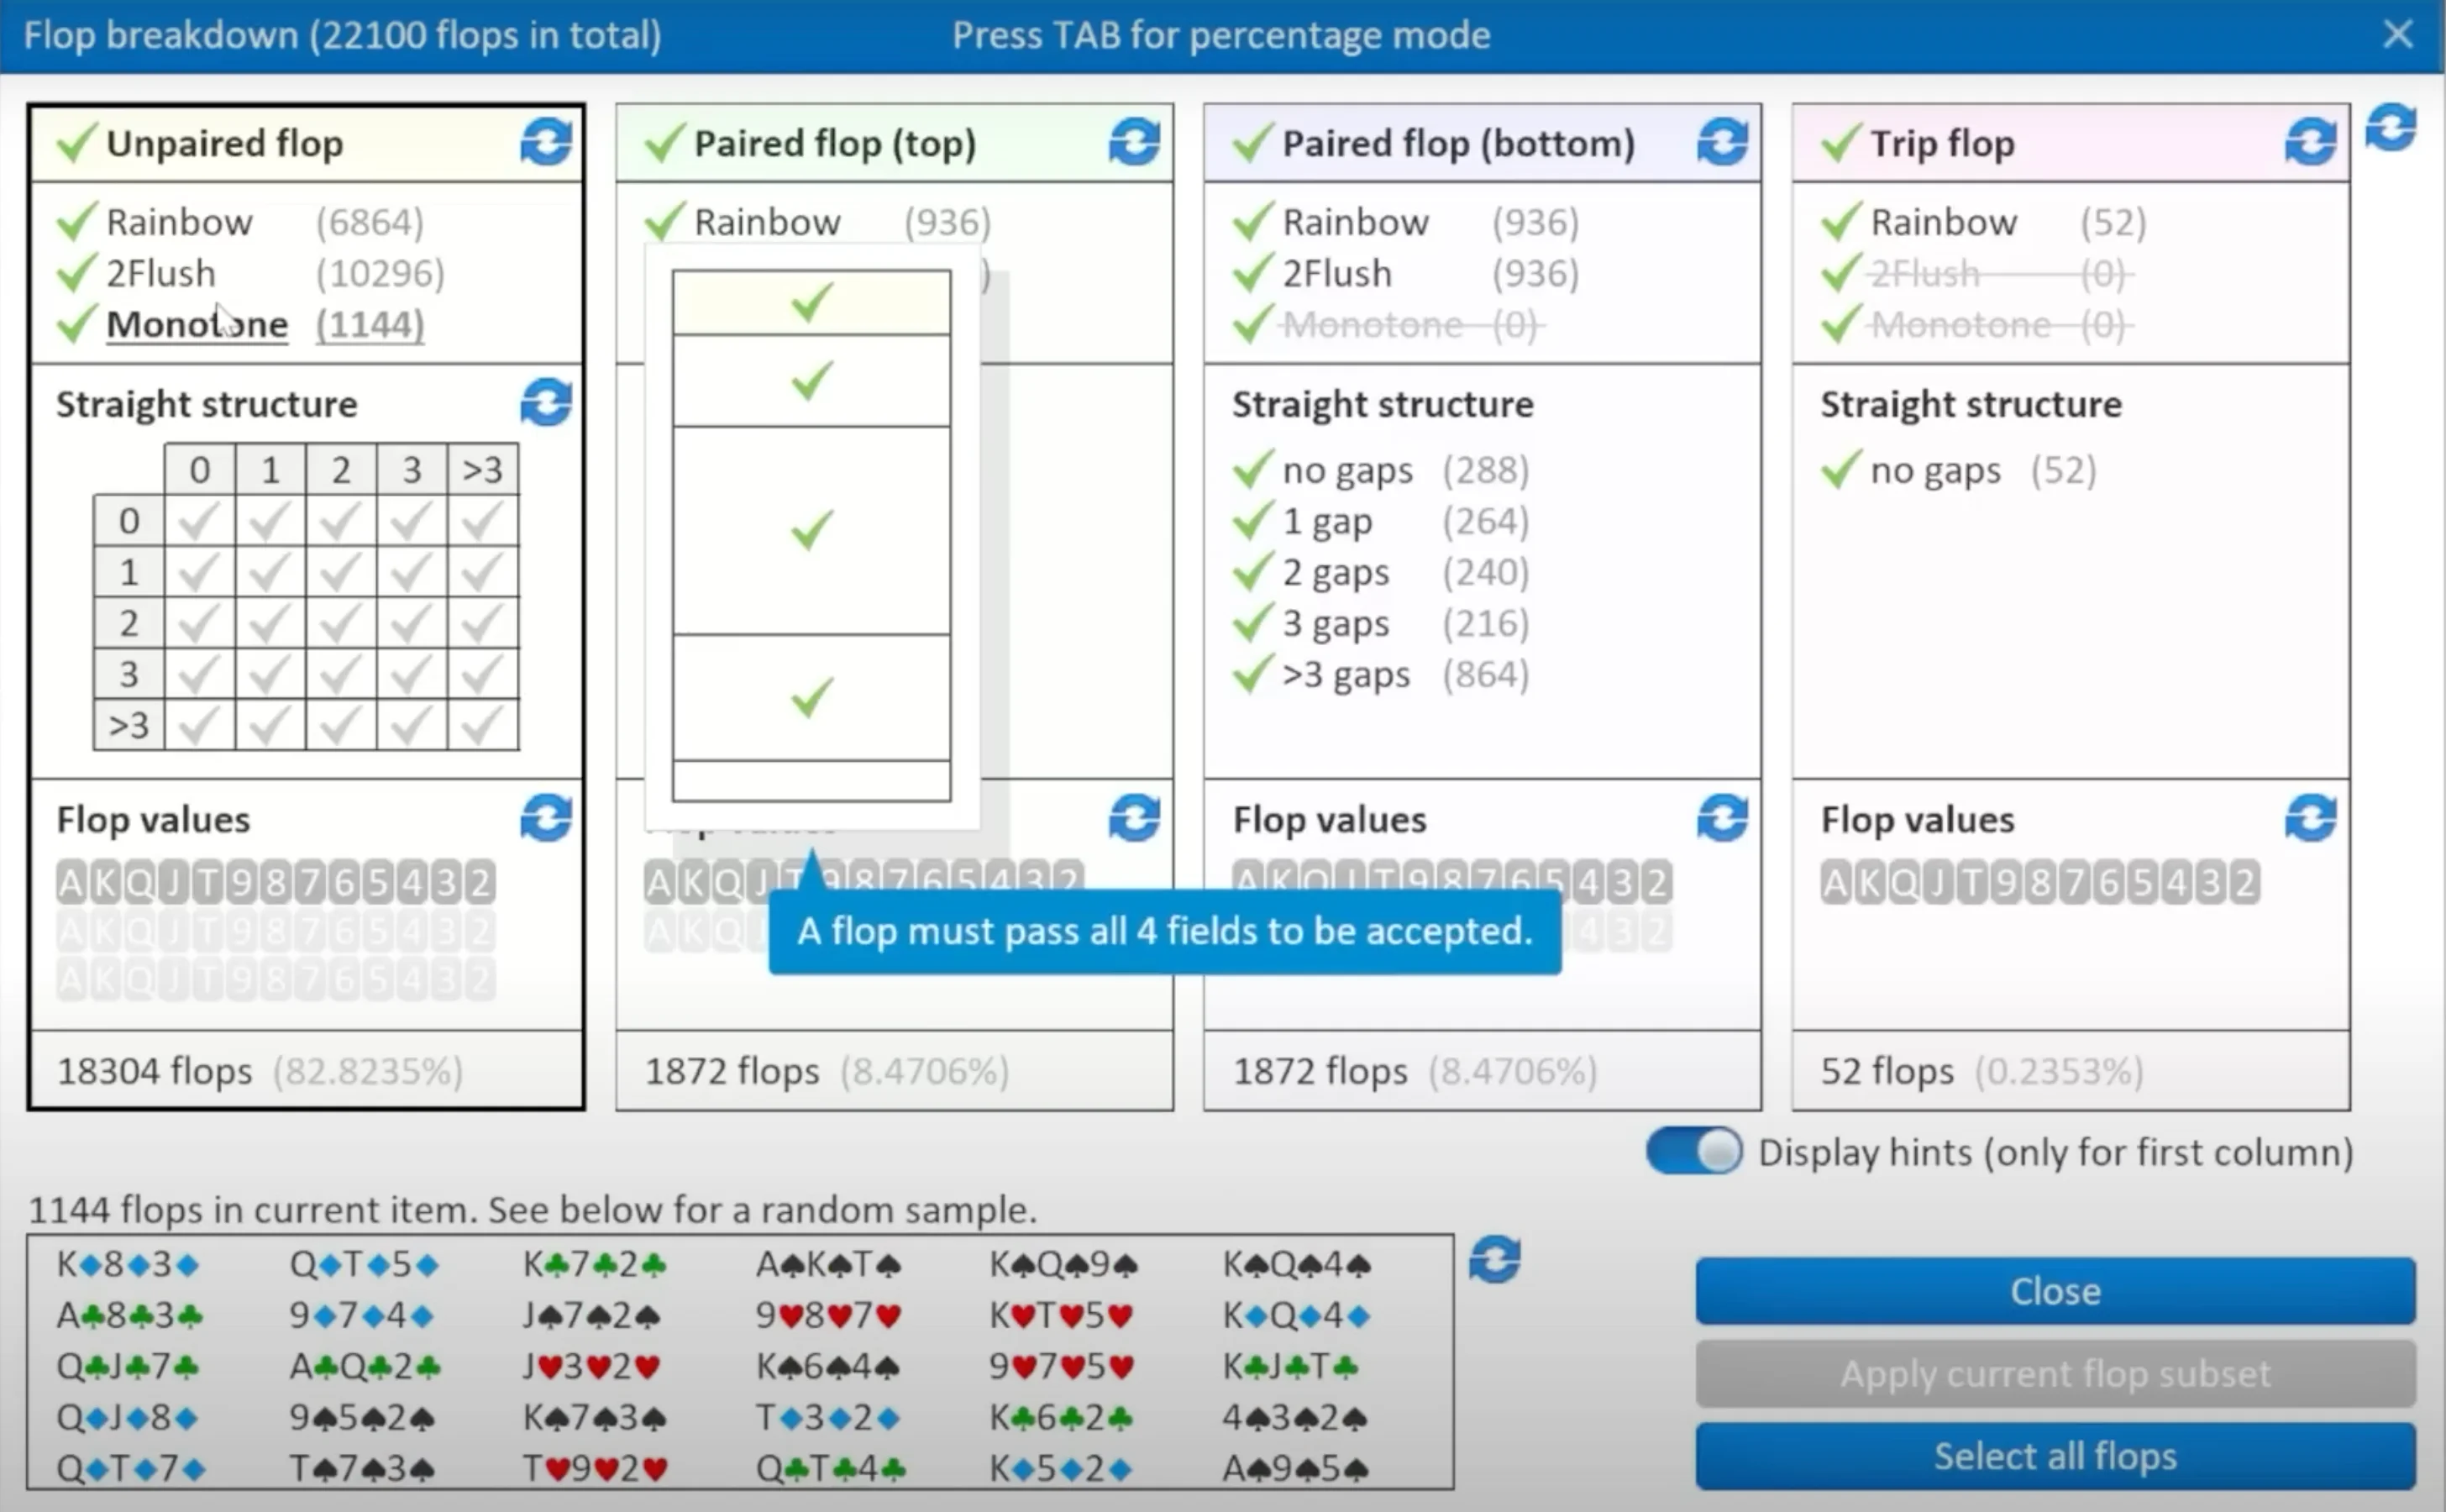Toggle the Trip flop header checkmark
This screenshot has height=1512, width=2446.
pyautogui.click(x=1841, y=143)
